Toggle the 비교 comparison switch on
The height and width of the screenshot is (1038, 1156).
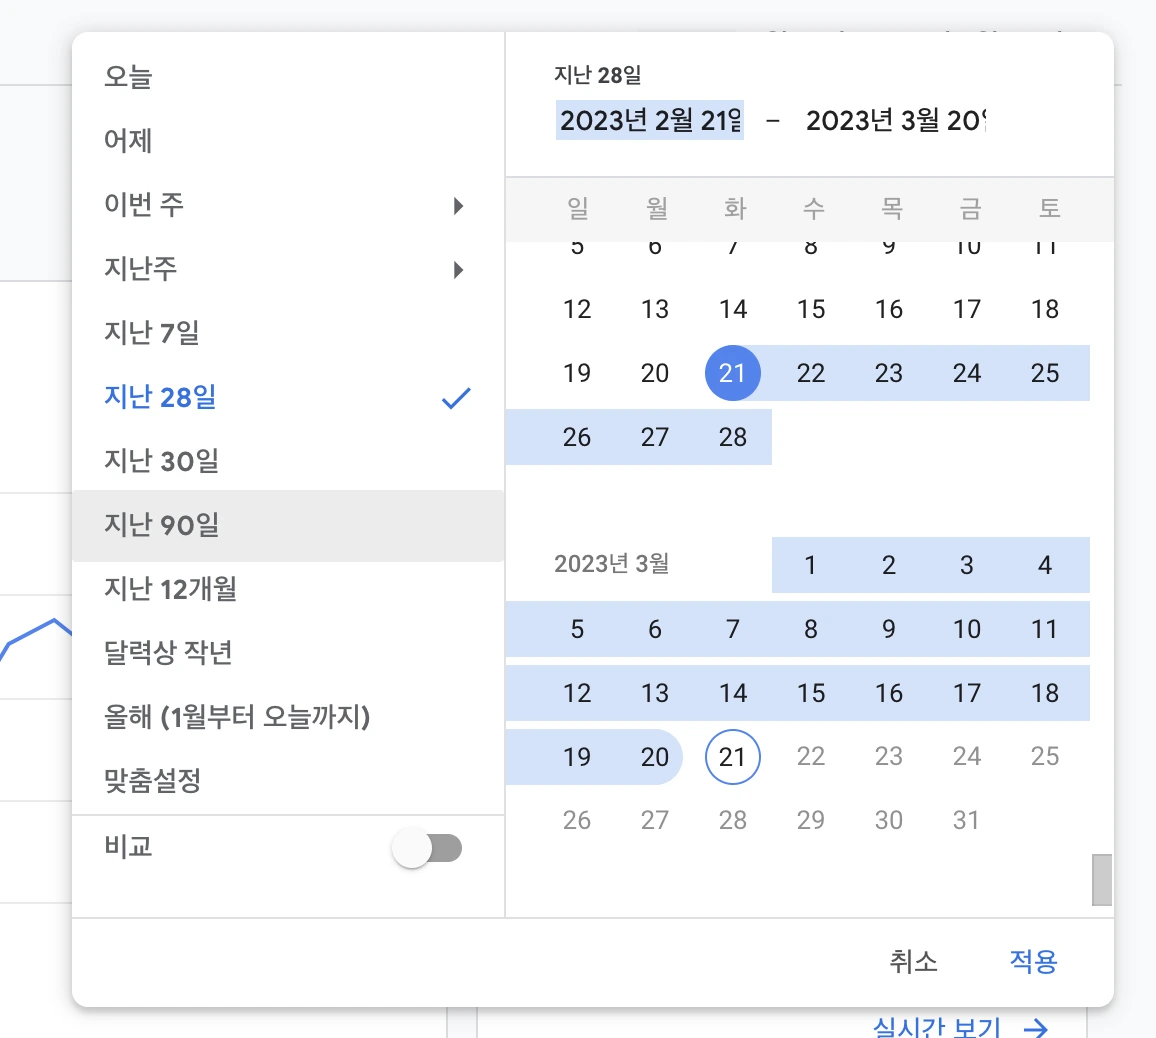[430, 847]
